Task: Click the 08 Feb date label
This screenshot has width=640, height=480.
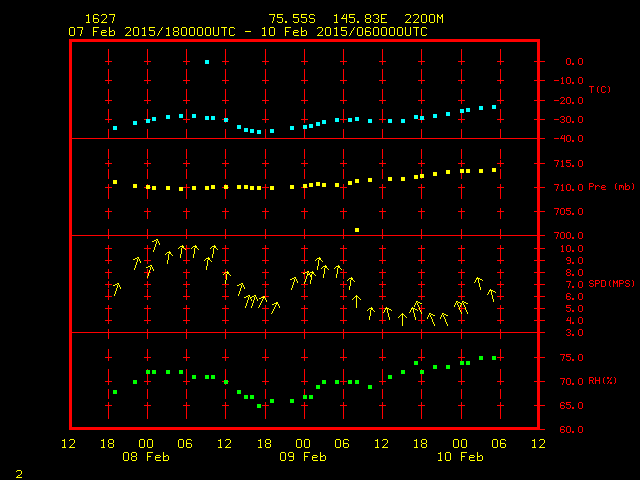Action: 146,456
